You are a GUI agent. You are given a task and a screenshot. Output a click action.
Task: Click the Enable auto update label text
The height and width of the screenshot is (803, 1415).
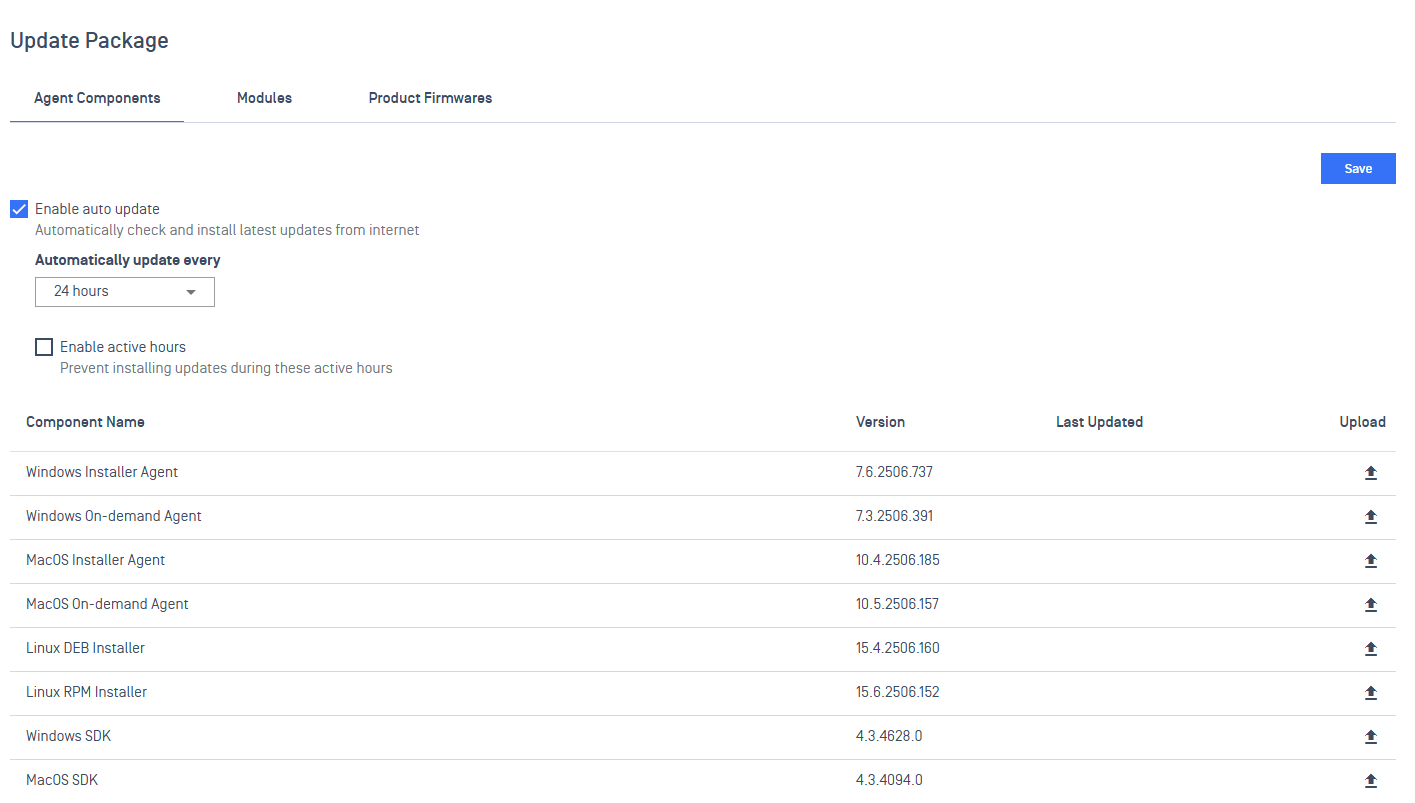pyautogui.click(x=97, y=209)
